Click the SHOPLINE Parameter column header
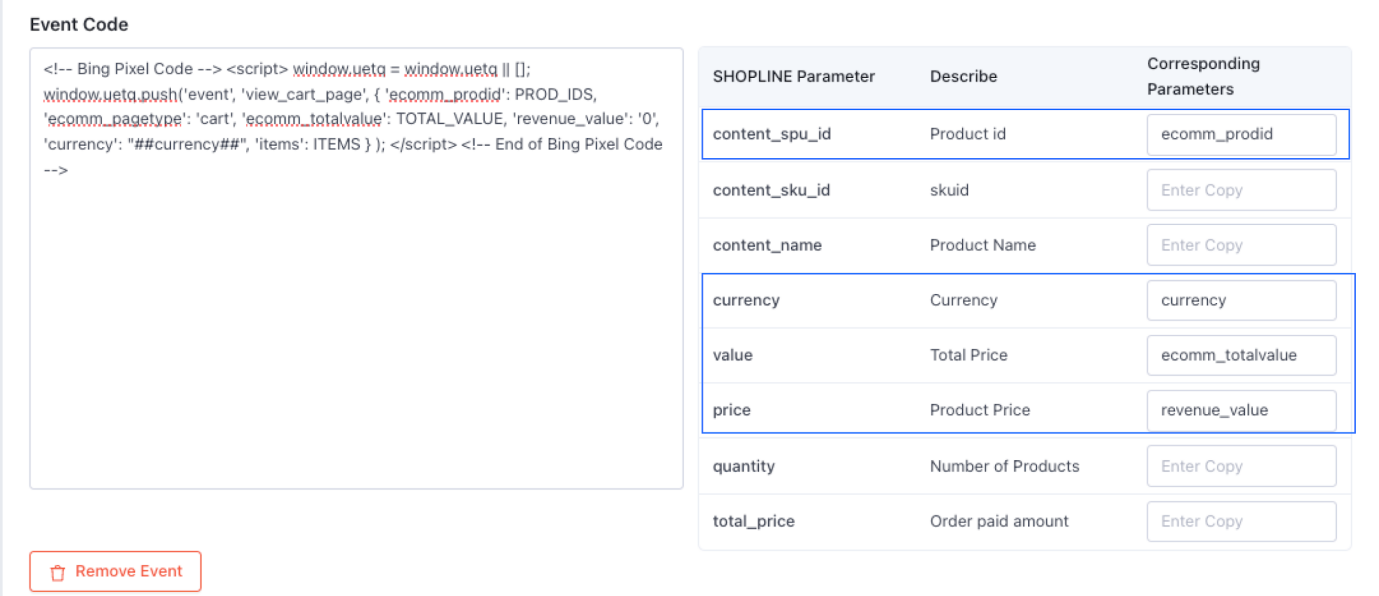The height and width of the screenshot is (596, 1379). point(793,76)
